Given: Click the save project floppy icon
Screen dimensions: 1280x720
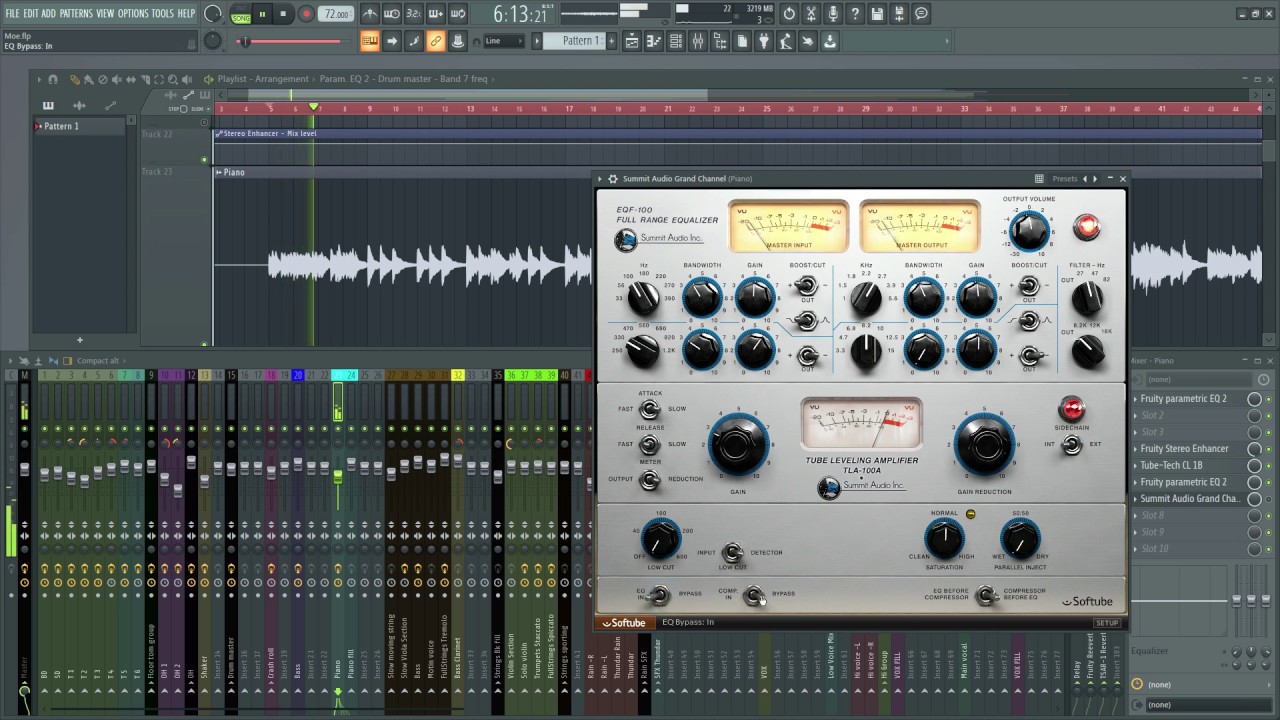Looking at the screenshot, I should click(877, 14).
